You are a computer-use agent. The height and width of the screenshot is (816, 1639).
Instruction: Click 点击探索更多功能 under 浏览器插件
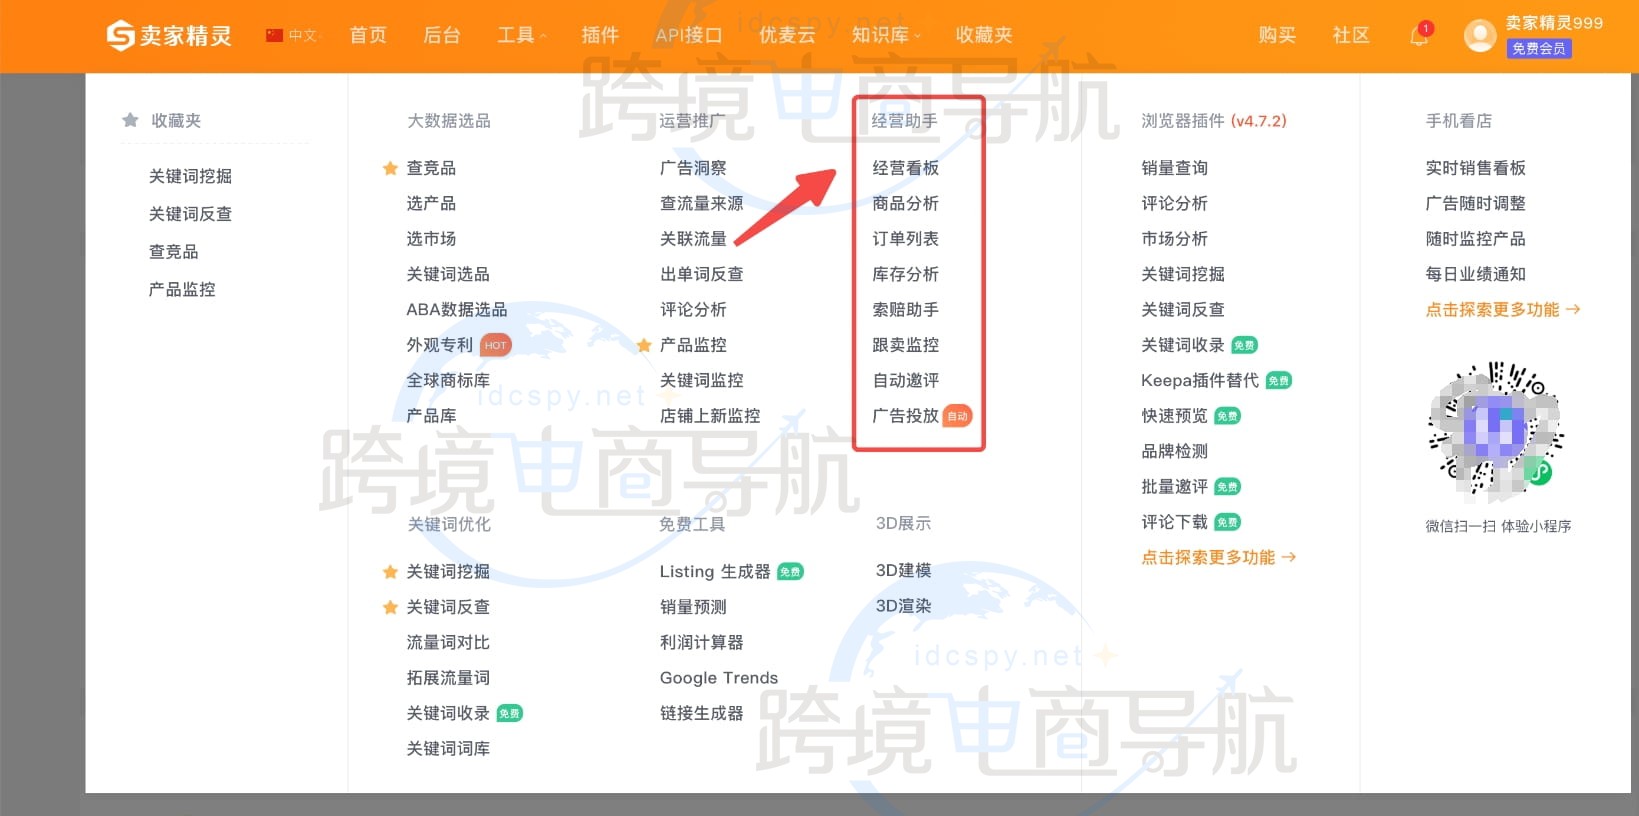[1218, 558]
